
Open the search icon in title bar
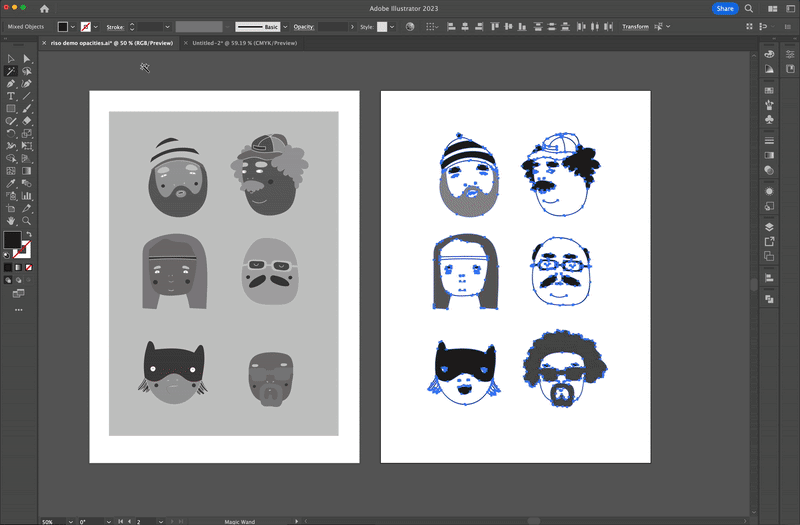click(x=748, y=9)
